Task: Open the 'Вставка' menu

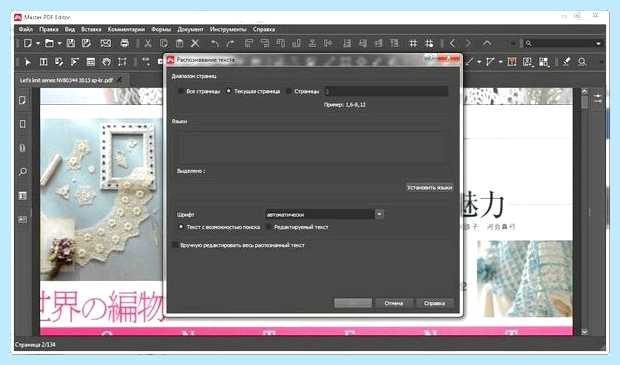Action: [91, 29]
